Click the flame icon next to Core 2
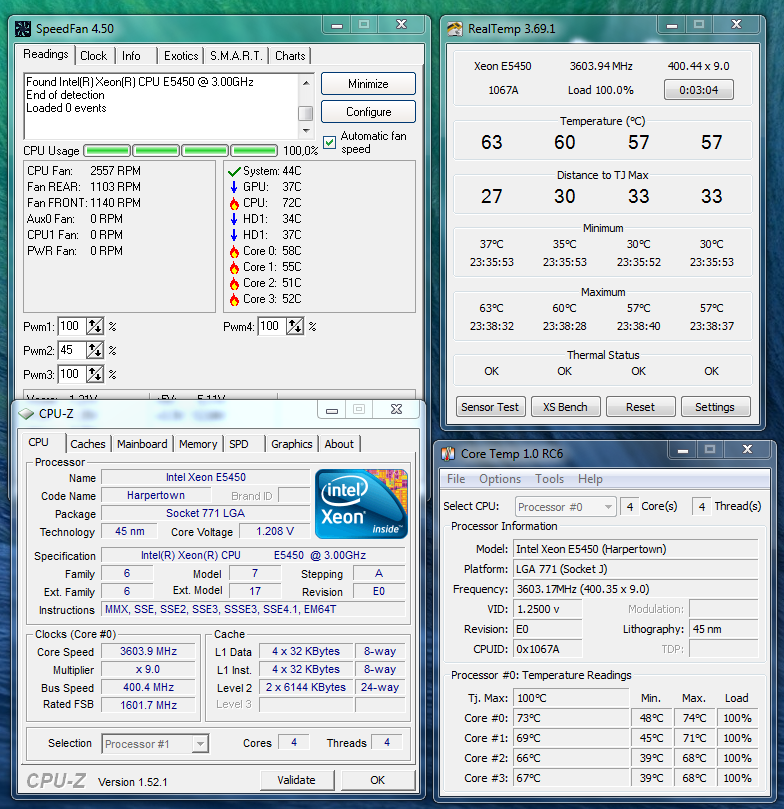Image resolution: width=784 pixels, height=809 pixels. click(x=234, y=283)
